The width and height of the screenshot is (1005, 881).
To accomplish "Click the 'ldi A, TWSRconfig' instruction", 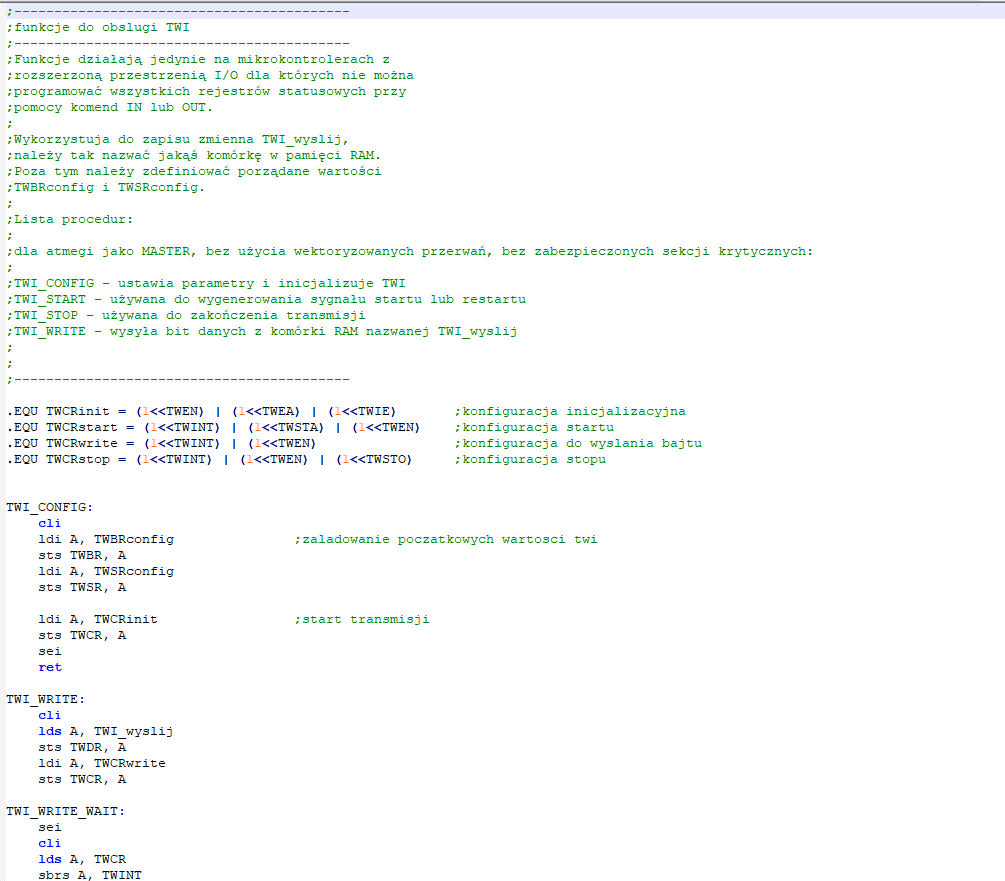I will pos(106,571).
